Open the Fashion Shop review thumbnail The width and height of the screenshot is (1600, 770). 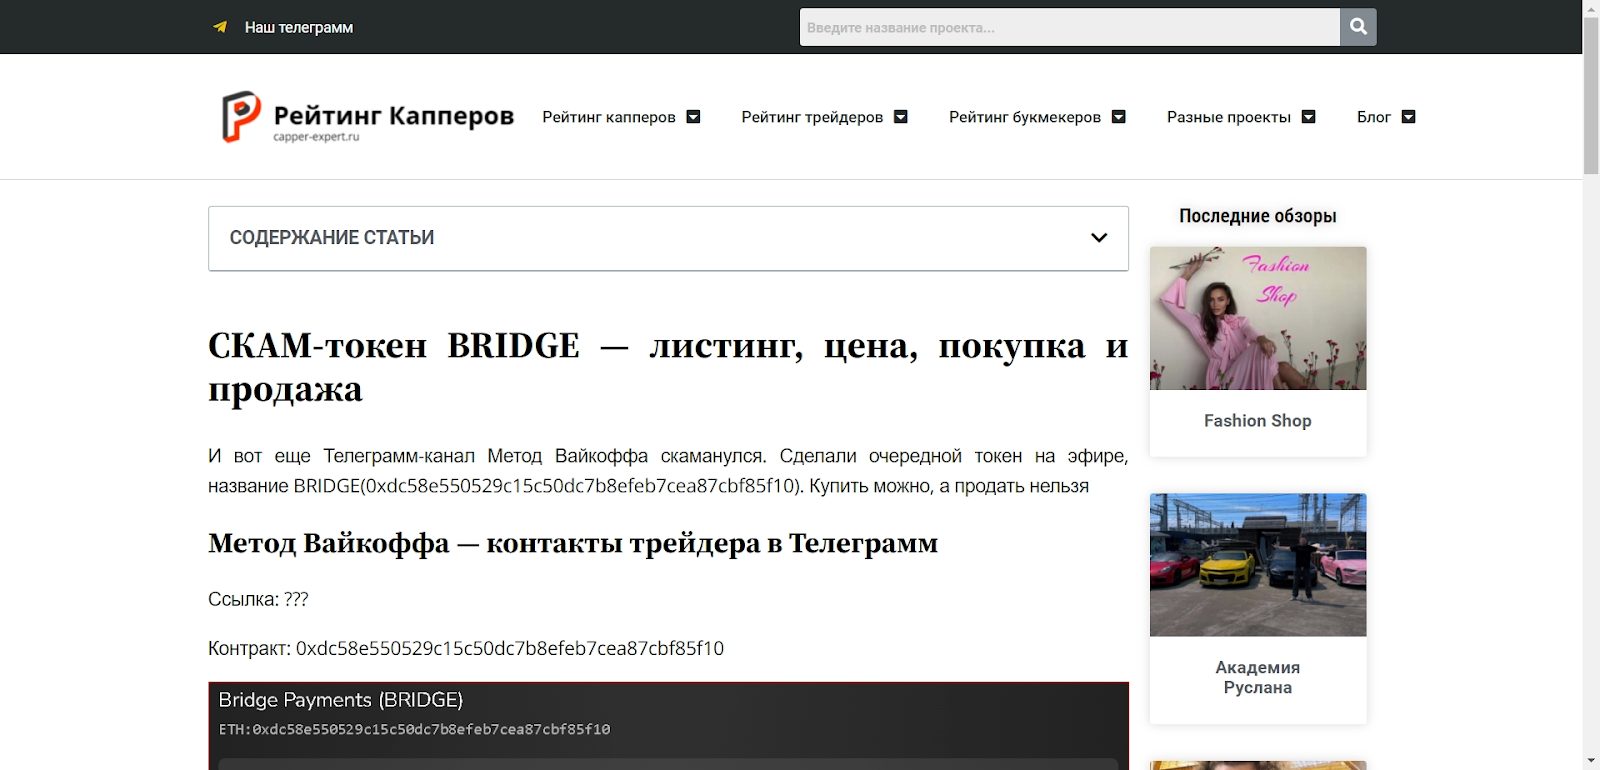[x=1258, y=318]
